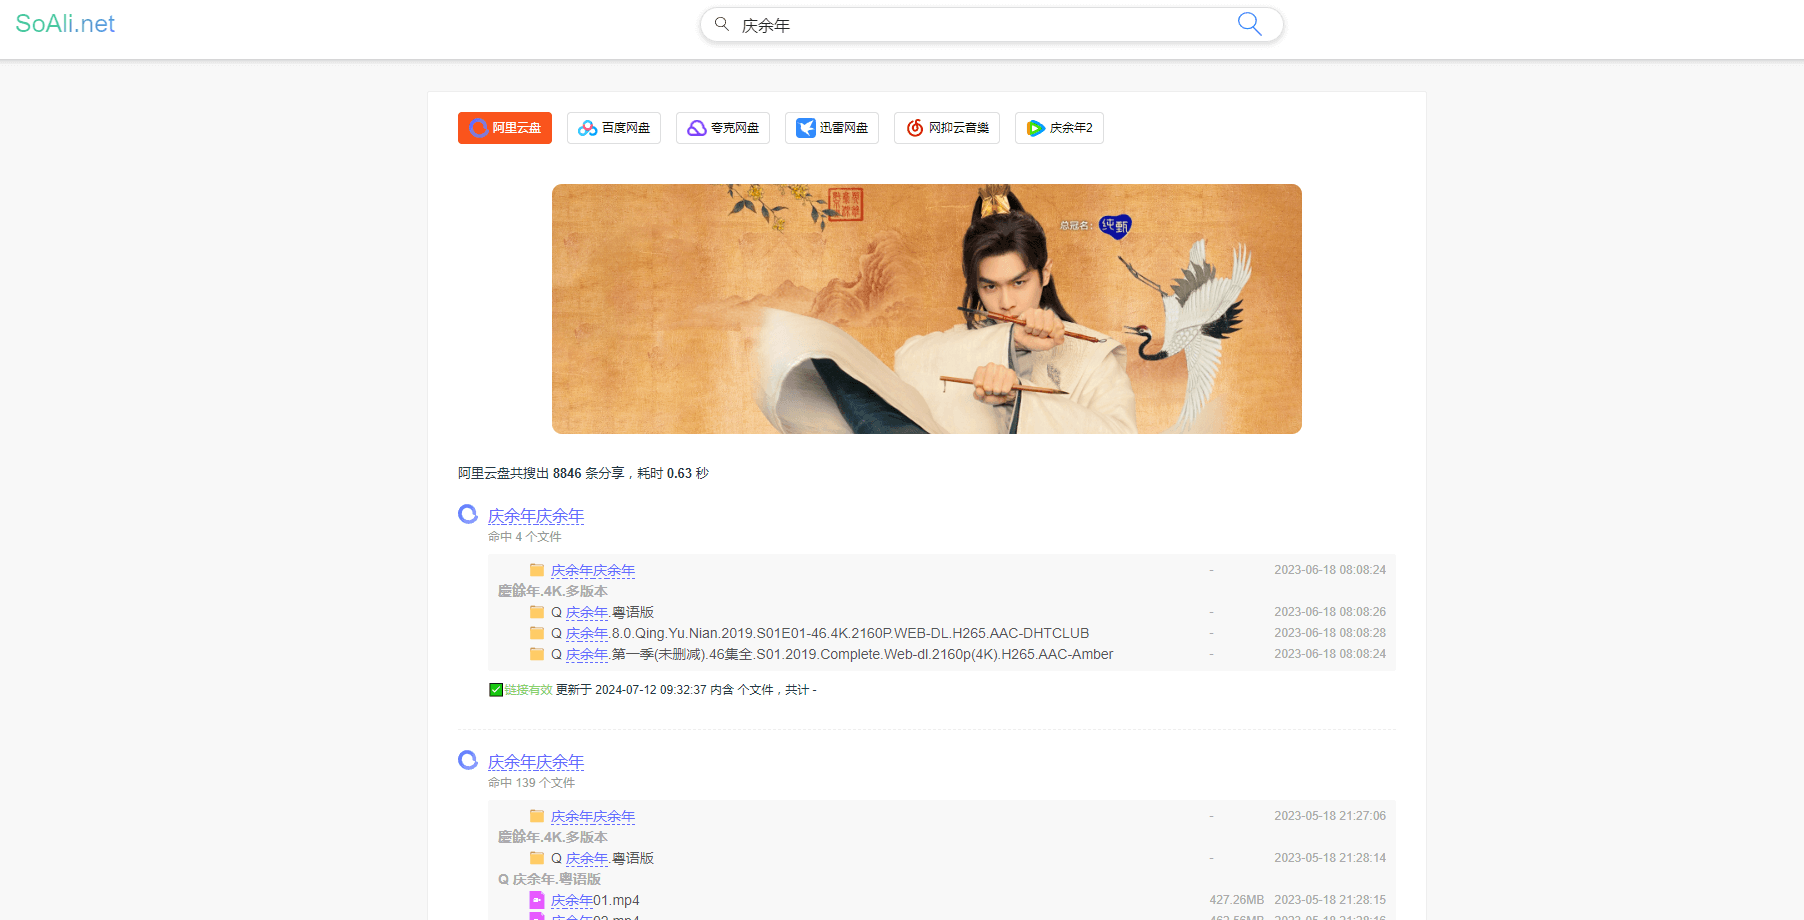Screen dimensions: 1804x920
Task: Click the folder icon of the row dated 2023-05-18 21:27:06
Action: tap(537, 816)
